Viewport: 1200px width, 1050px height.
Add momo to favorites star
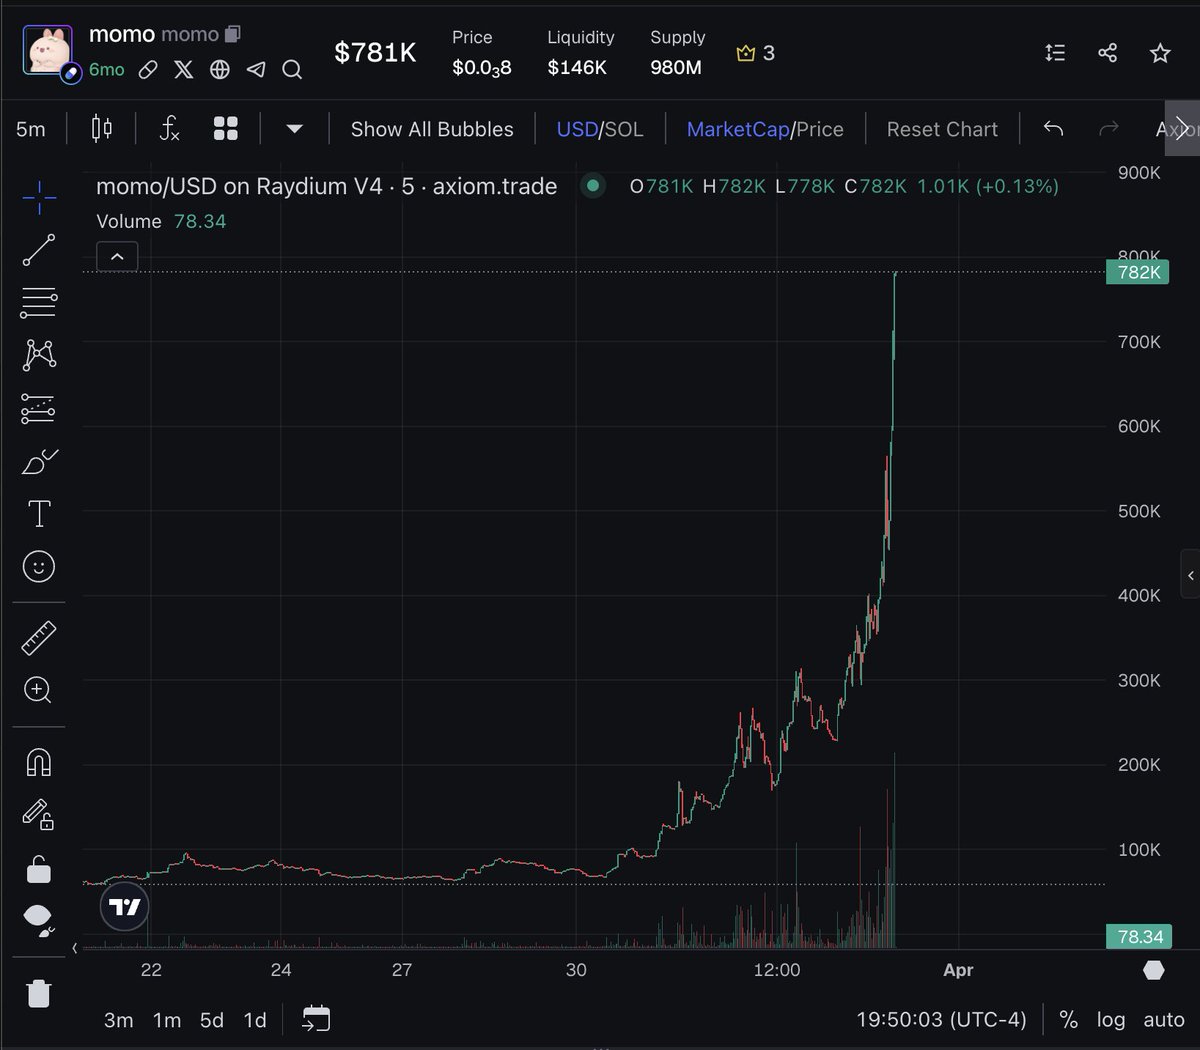(1160, 53)
